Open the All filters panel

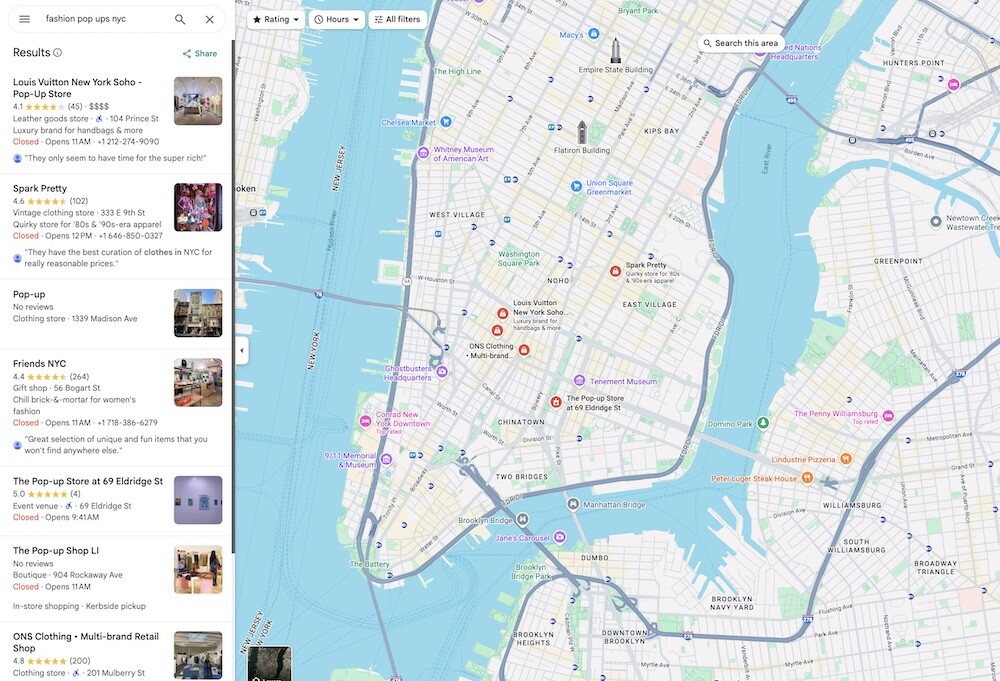[x=397, y=18]
